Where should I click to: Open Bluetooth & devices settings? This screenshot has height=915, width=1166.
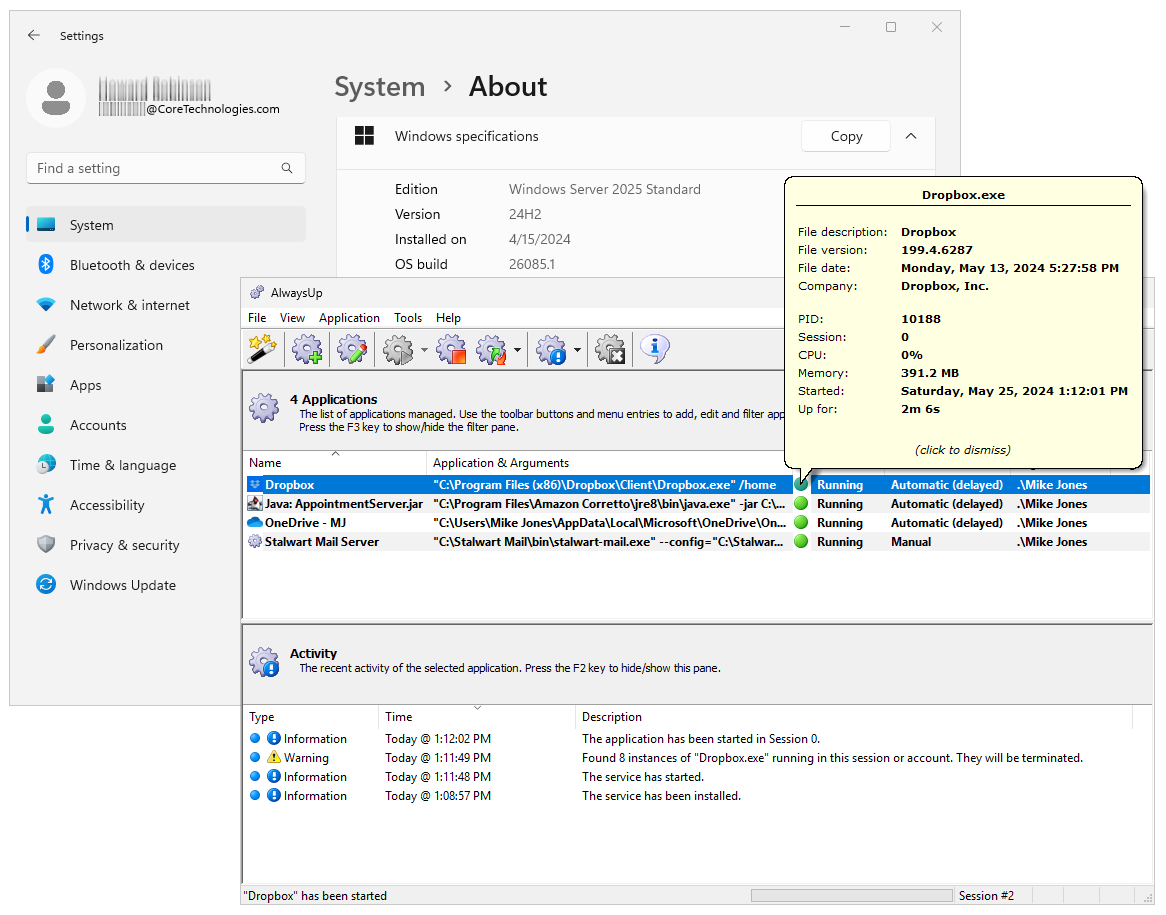tap(132, 265)
